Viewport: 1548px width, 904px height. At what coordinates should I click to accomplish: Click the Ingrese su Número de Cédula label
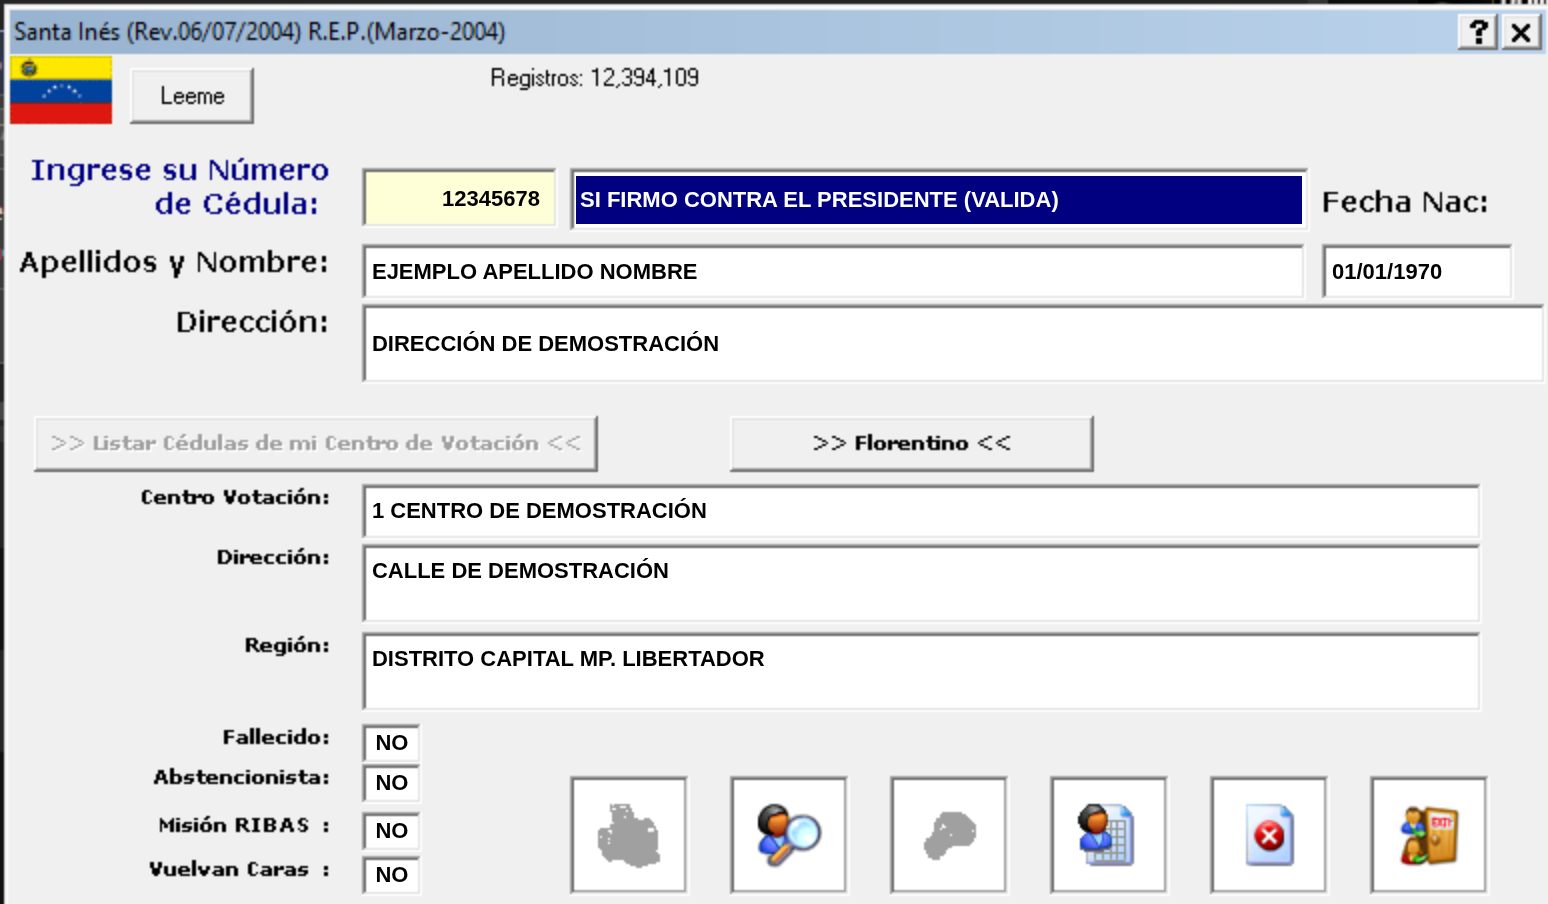pos(180,187)
